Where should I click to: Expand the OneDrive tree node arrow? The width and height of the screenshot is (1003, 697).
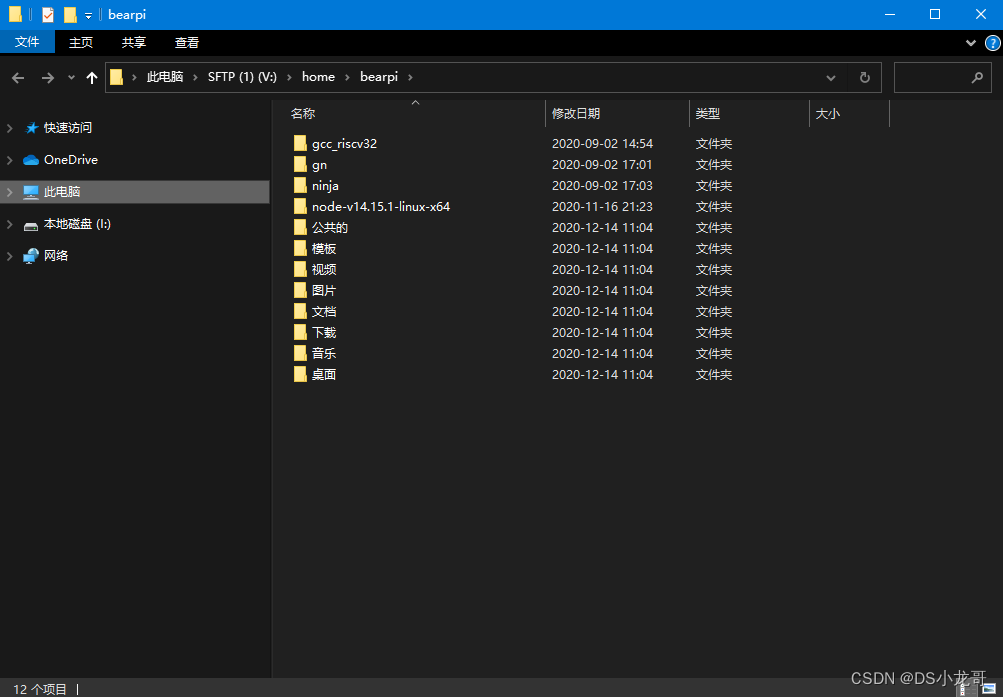click(10, 160)
